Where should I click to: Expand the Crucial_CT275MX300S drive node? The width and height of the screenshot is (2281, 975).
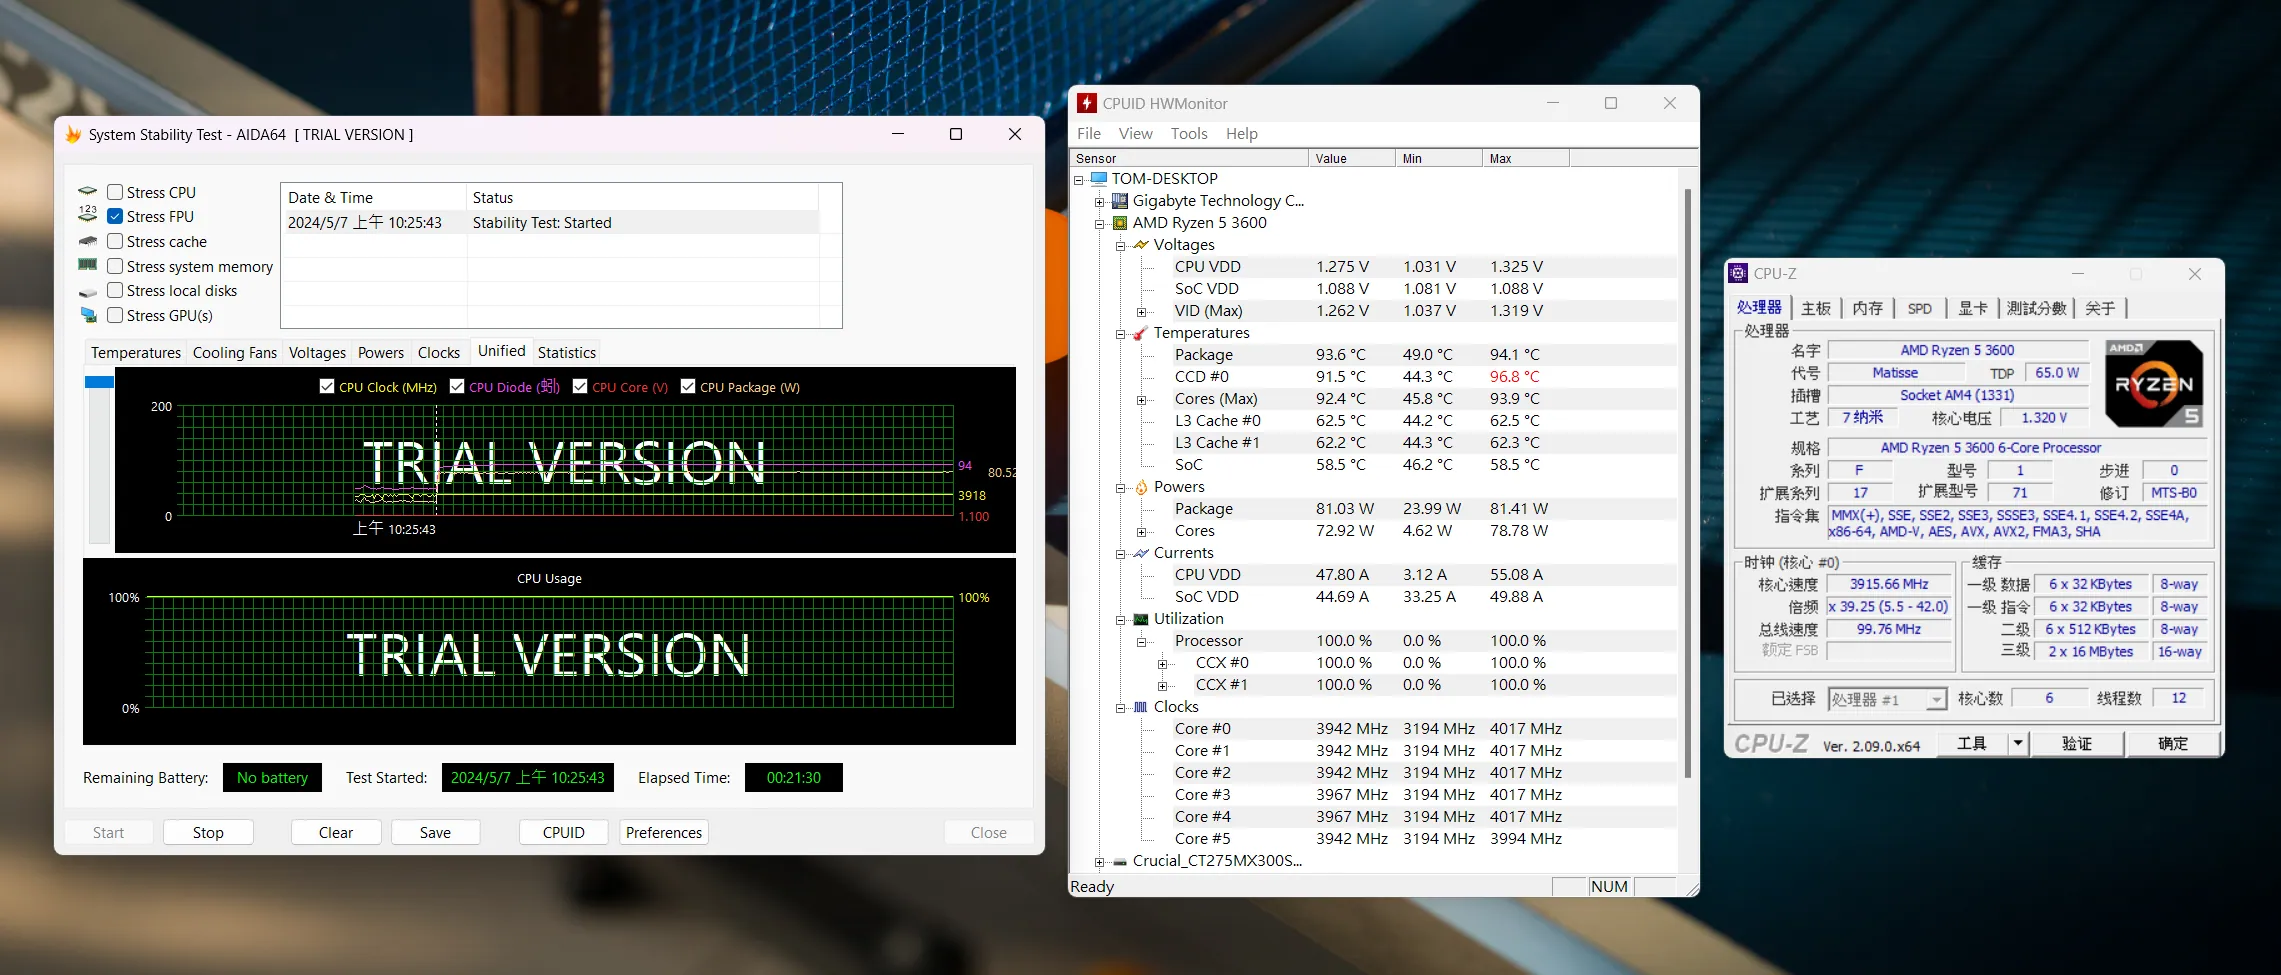[x=1100, y=862]
